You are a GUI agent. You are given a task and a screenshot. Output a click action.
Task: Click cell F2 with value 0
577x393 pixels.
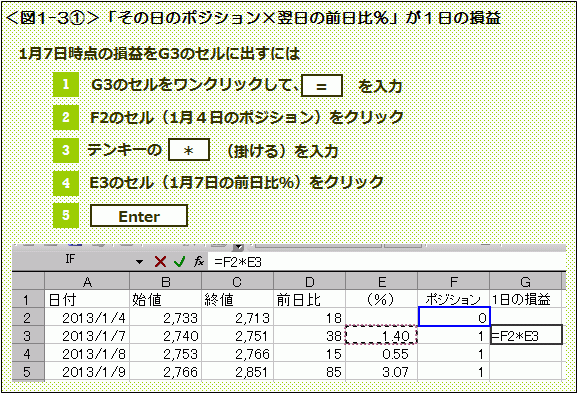(454, 317)
